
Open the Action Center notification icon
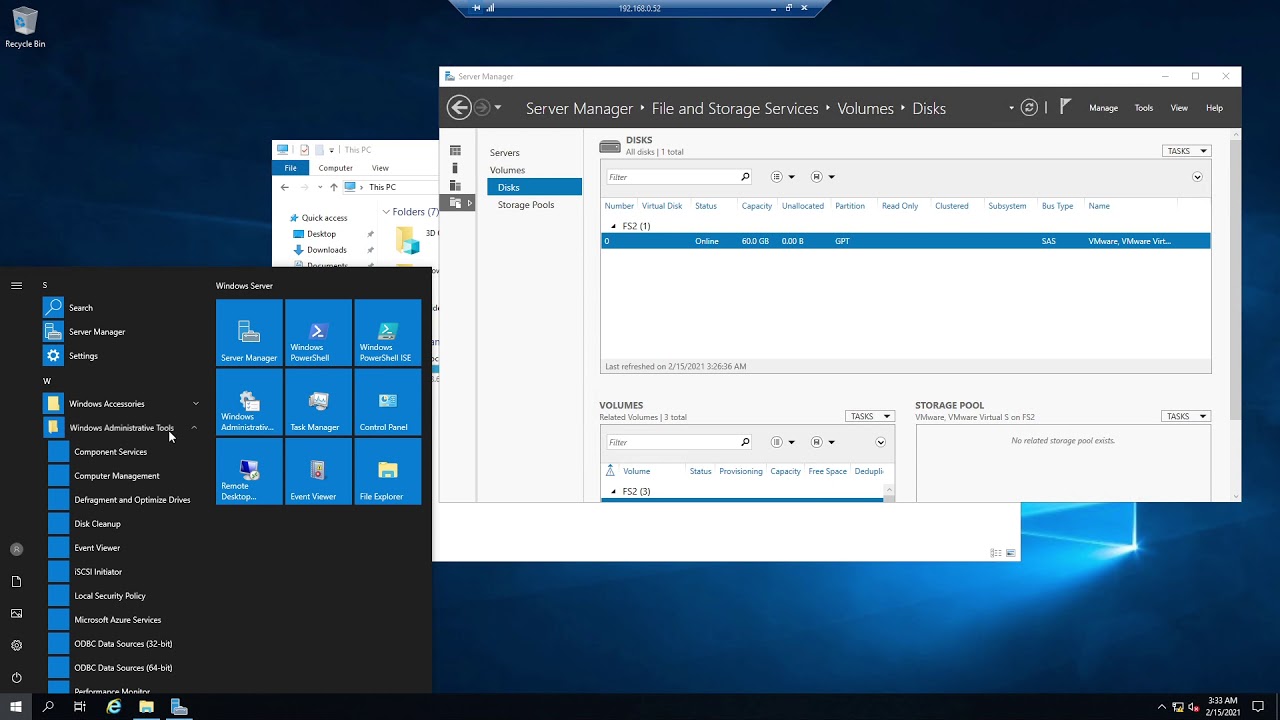(x=1258, y=707)
